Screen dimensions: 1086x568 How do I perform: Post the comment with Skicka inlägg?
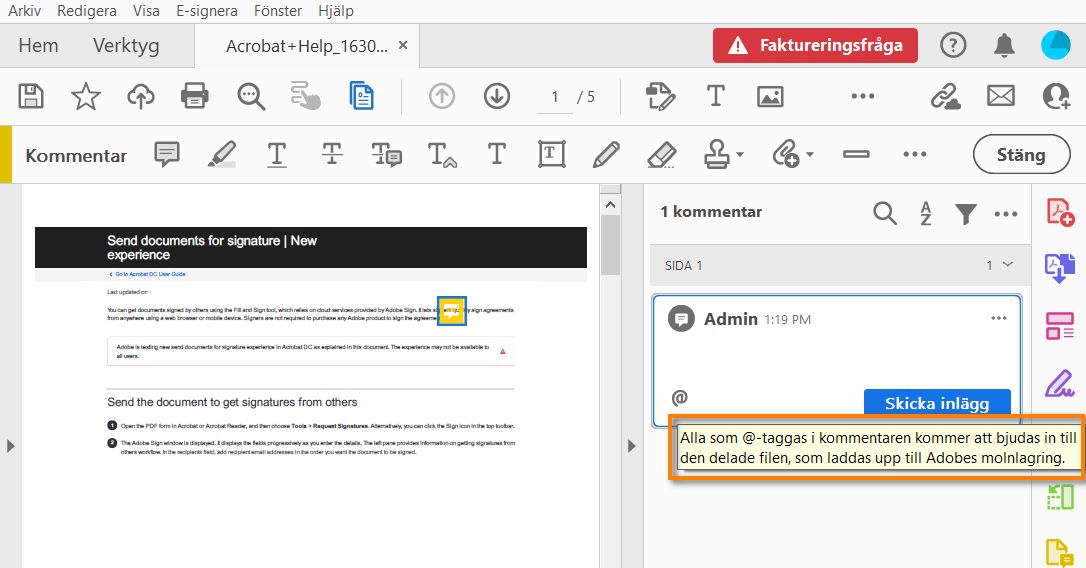(x=937, y=402)
